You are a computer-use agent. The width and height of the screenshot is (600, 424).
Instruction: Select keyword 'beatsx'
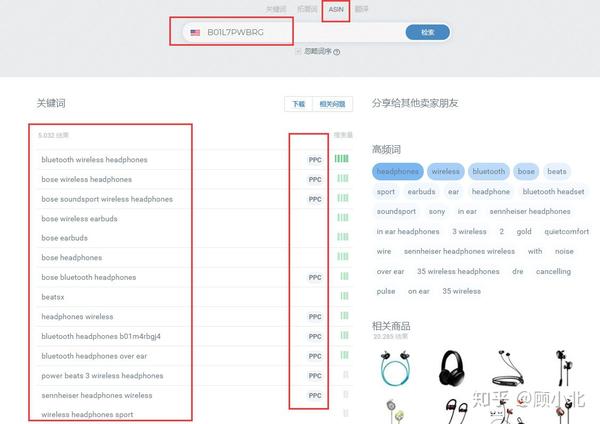pos(53,297)
